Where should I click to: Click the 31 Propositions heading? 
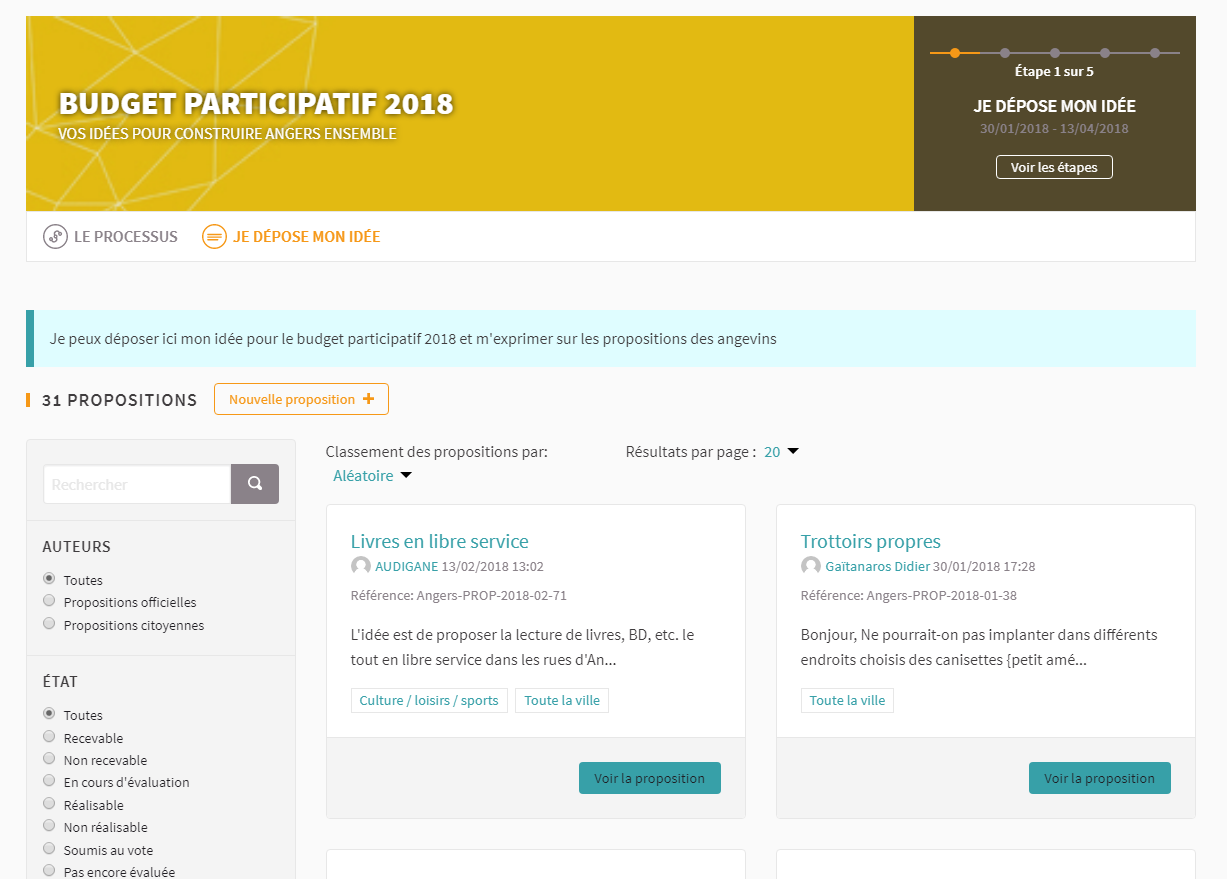[x=120, y=400]
